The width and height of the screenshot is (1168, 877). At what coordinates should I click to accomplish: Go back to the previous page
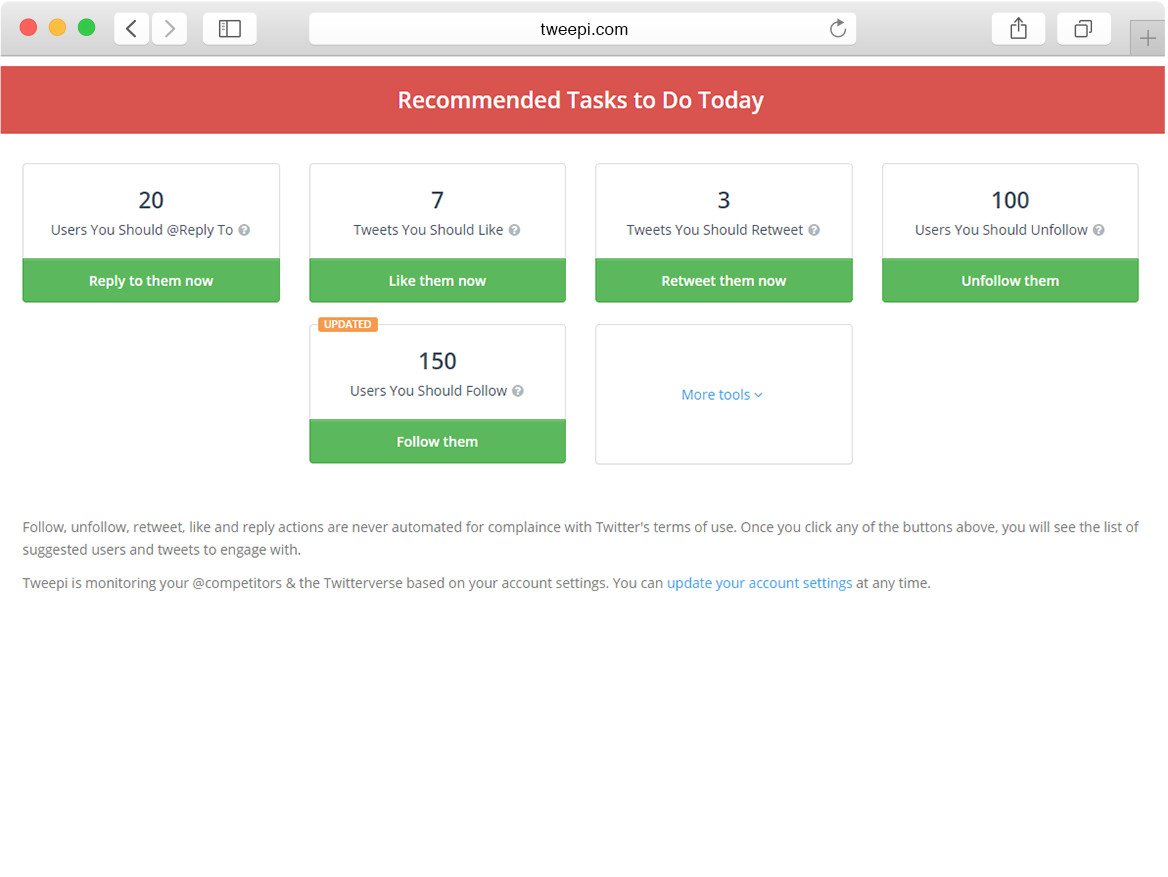(132, 29)
